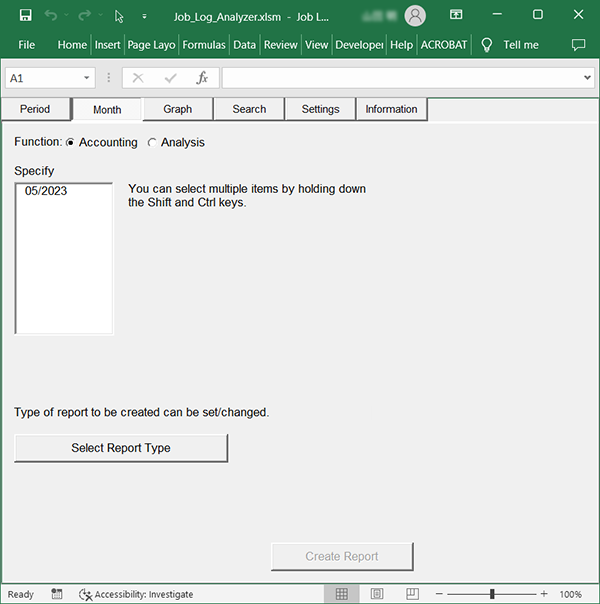The width and height of the screenshot is (600, 604).
Task: Open the Information tab
Action: pos(391,109)
